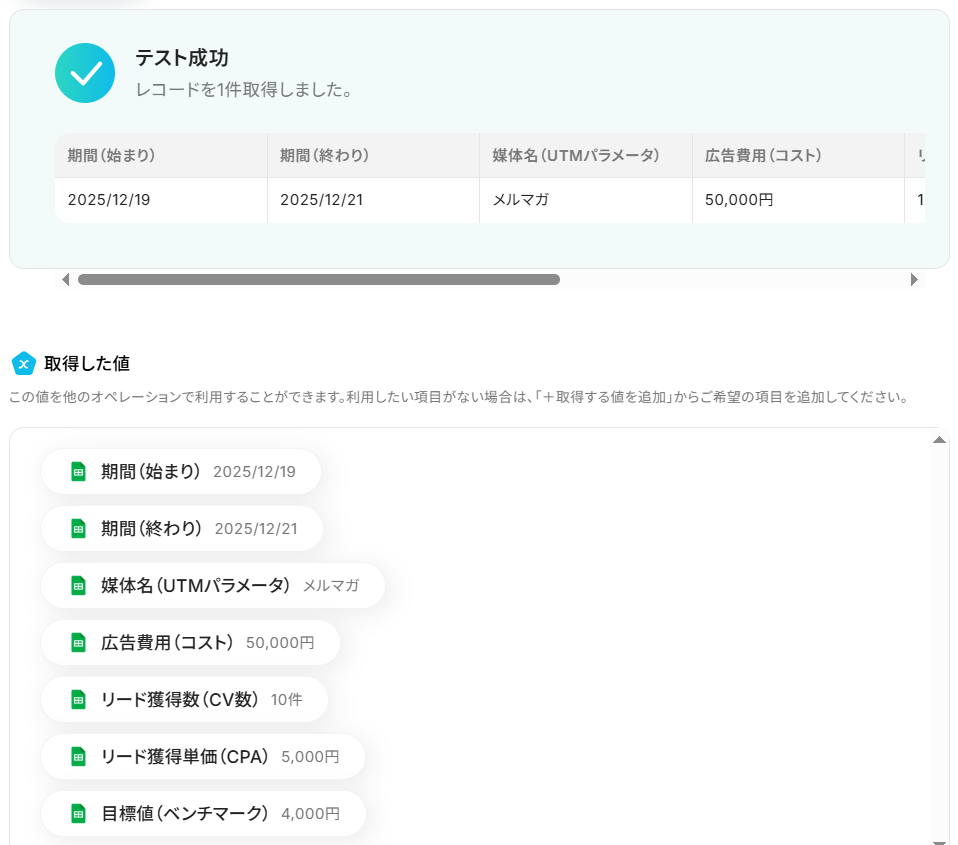Click the 2025/12/21 table cell
This screenshot has height=845, width=958.
click(x=373, y=200)
